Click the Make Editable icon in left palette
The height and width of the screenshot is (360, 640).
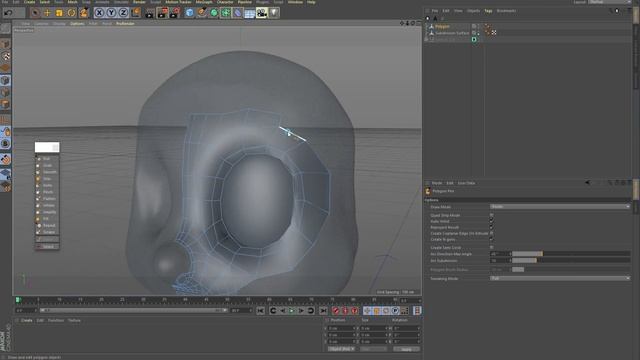pyautogui.click(x=5, y=29)
